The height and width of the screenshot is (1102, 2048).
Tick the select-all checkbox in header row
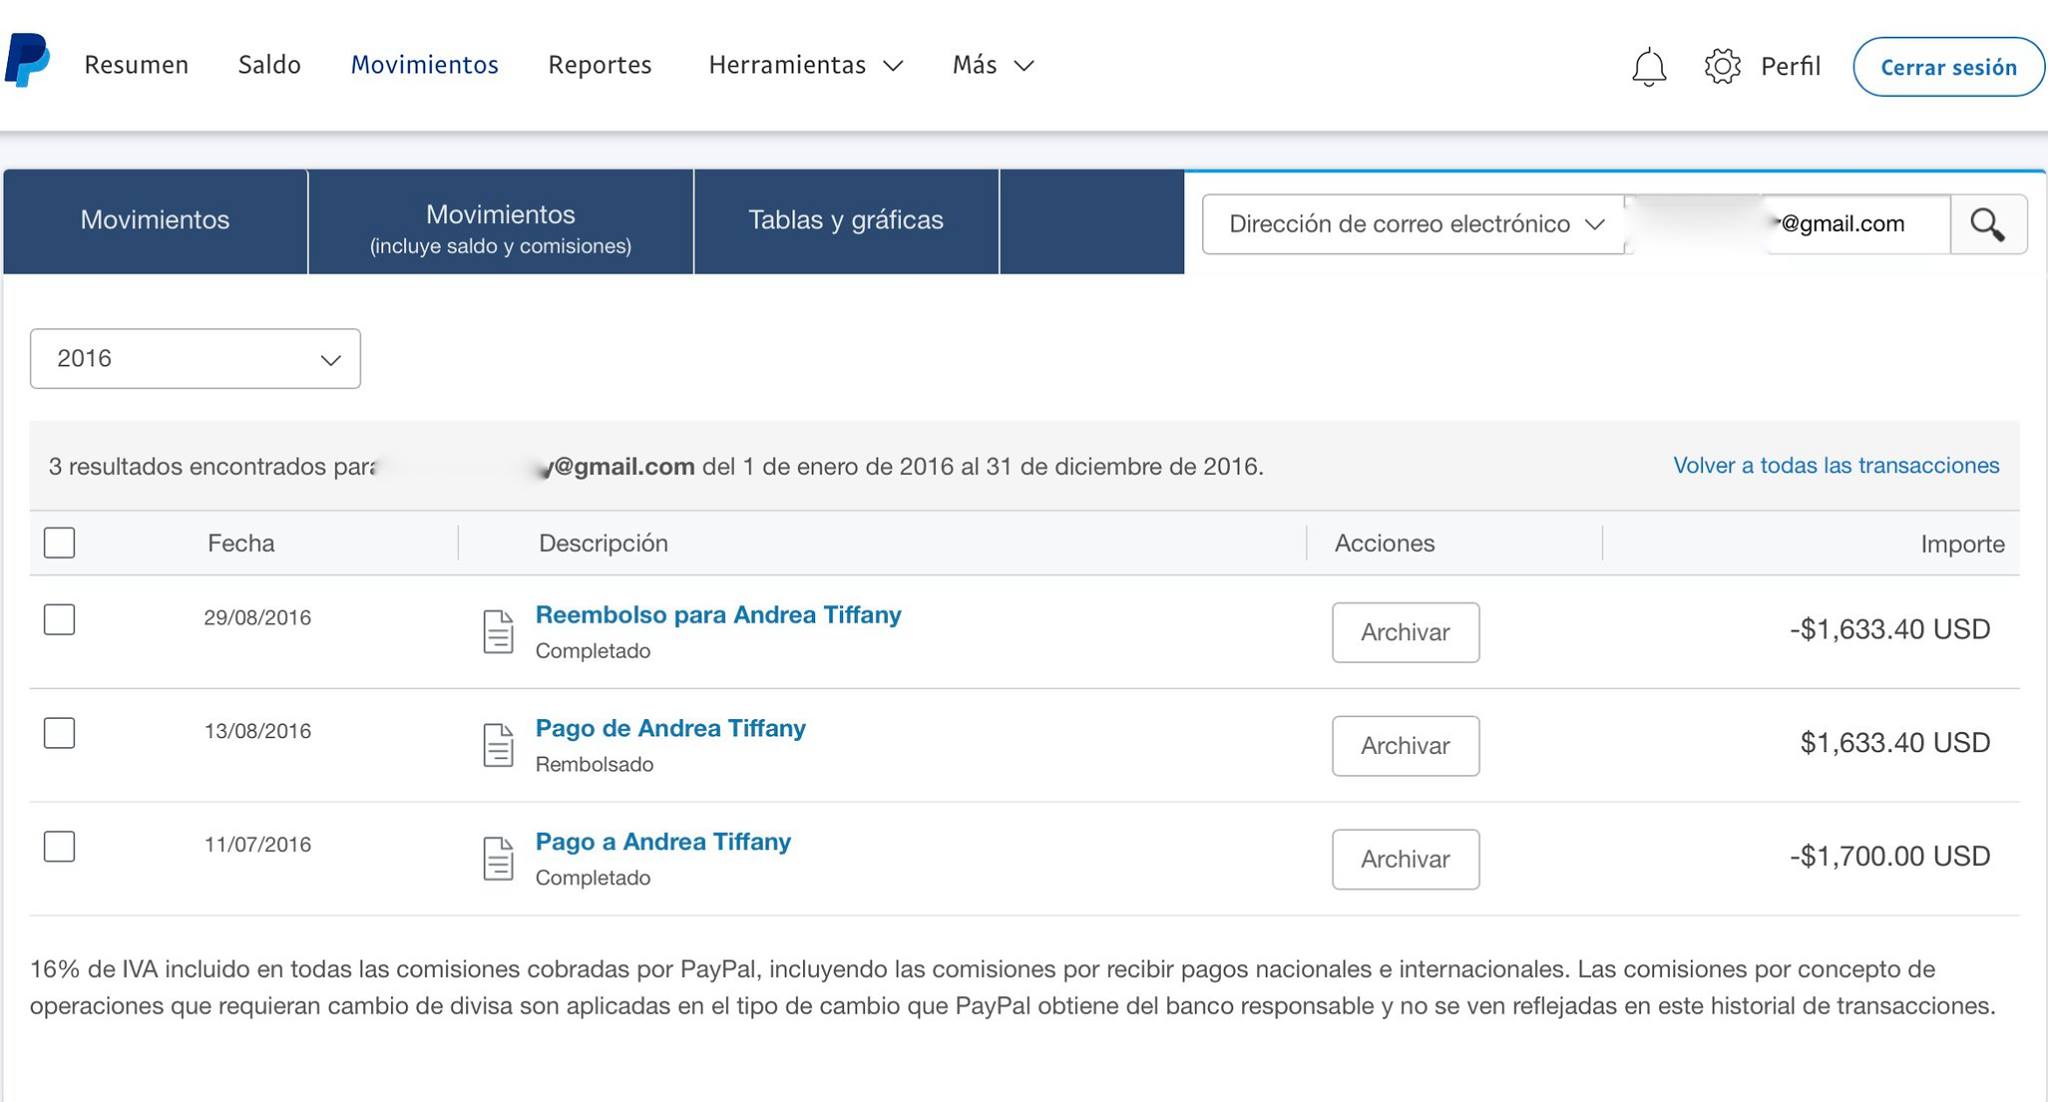coord(60,543)
